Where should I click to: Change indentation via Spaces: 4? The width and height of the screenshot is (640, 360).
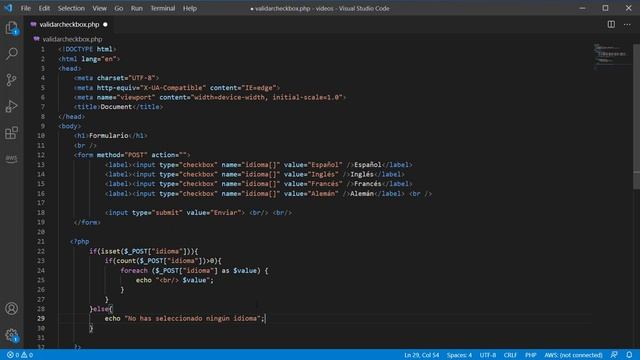[x=459, y=355]
